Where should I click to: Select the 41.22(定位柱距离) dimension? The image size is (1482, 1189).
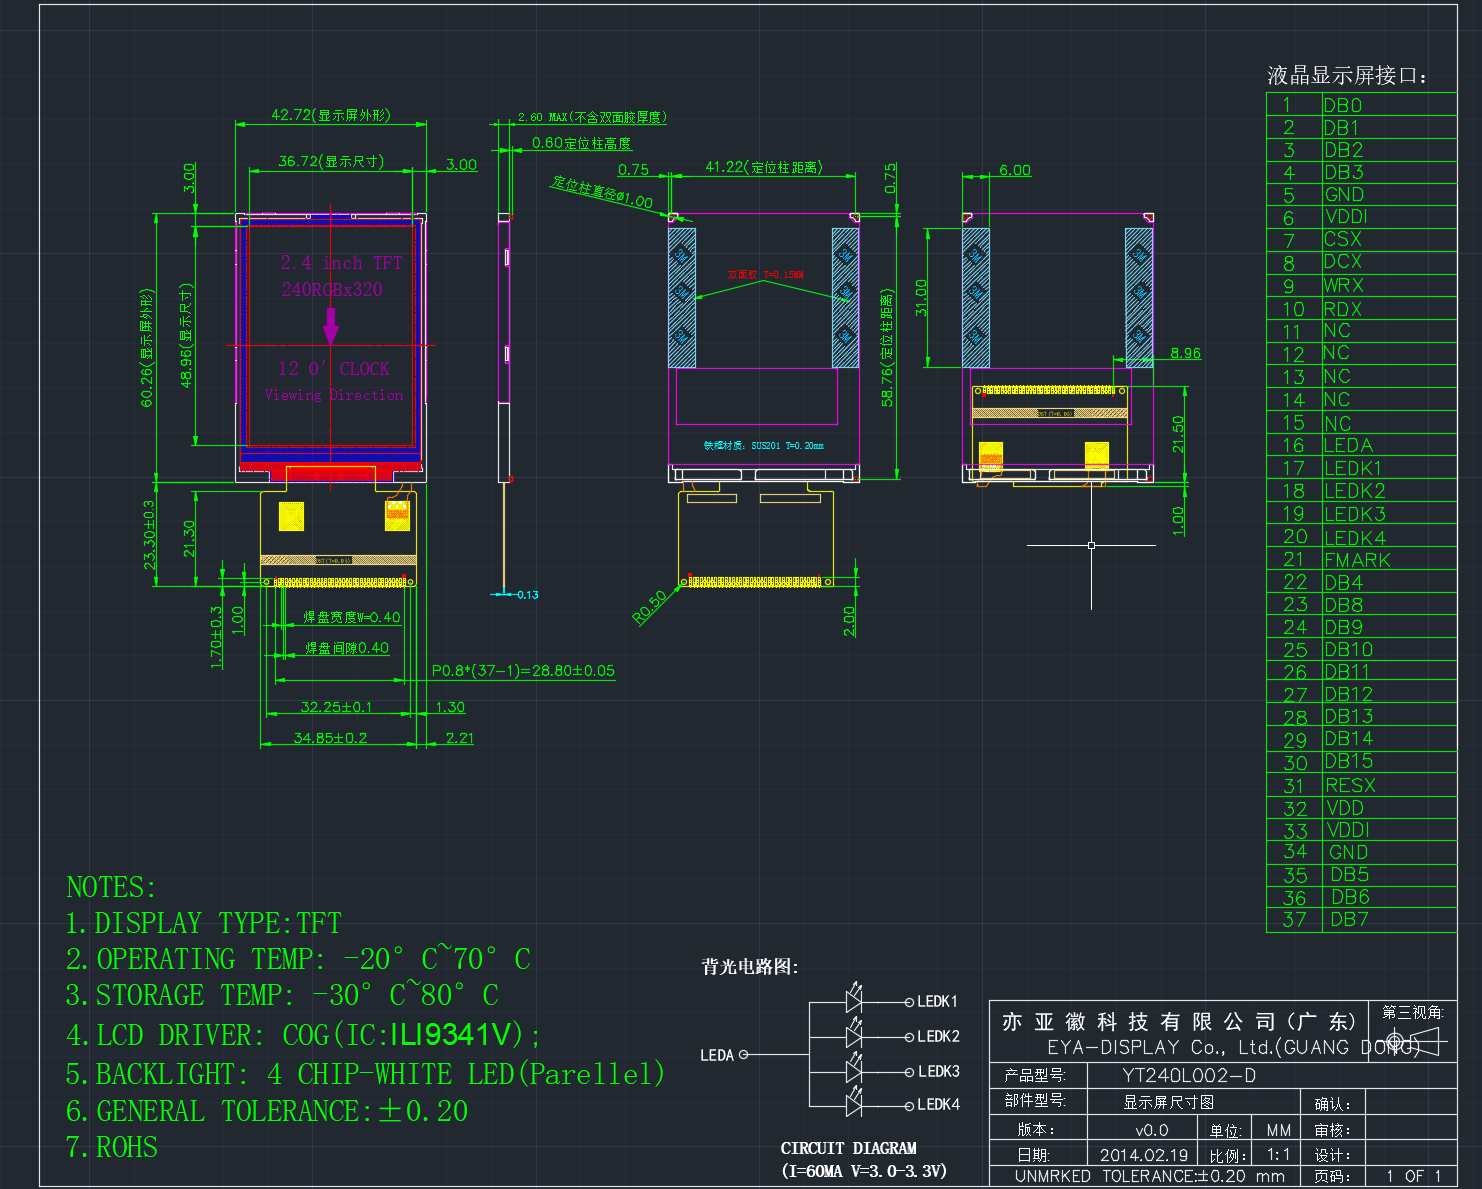pyautogui.click(x=764, y=167)
